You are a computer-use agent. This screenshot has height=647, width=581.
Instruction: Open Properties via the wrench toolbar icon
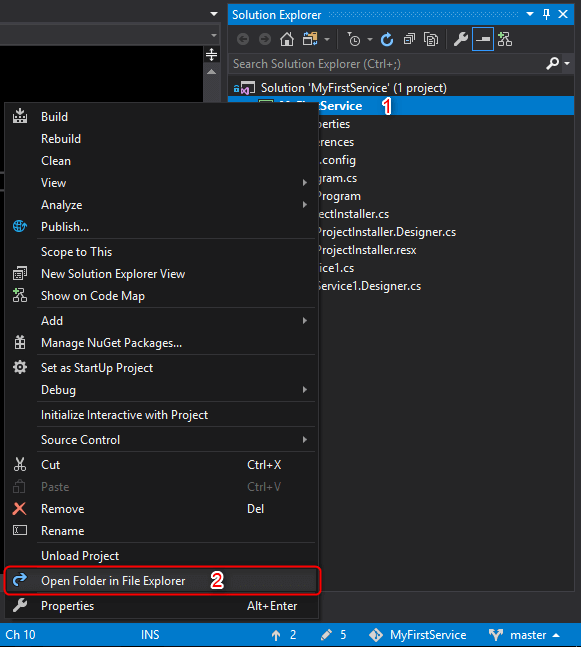tap(460, 40)
